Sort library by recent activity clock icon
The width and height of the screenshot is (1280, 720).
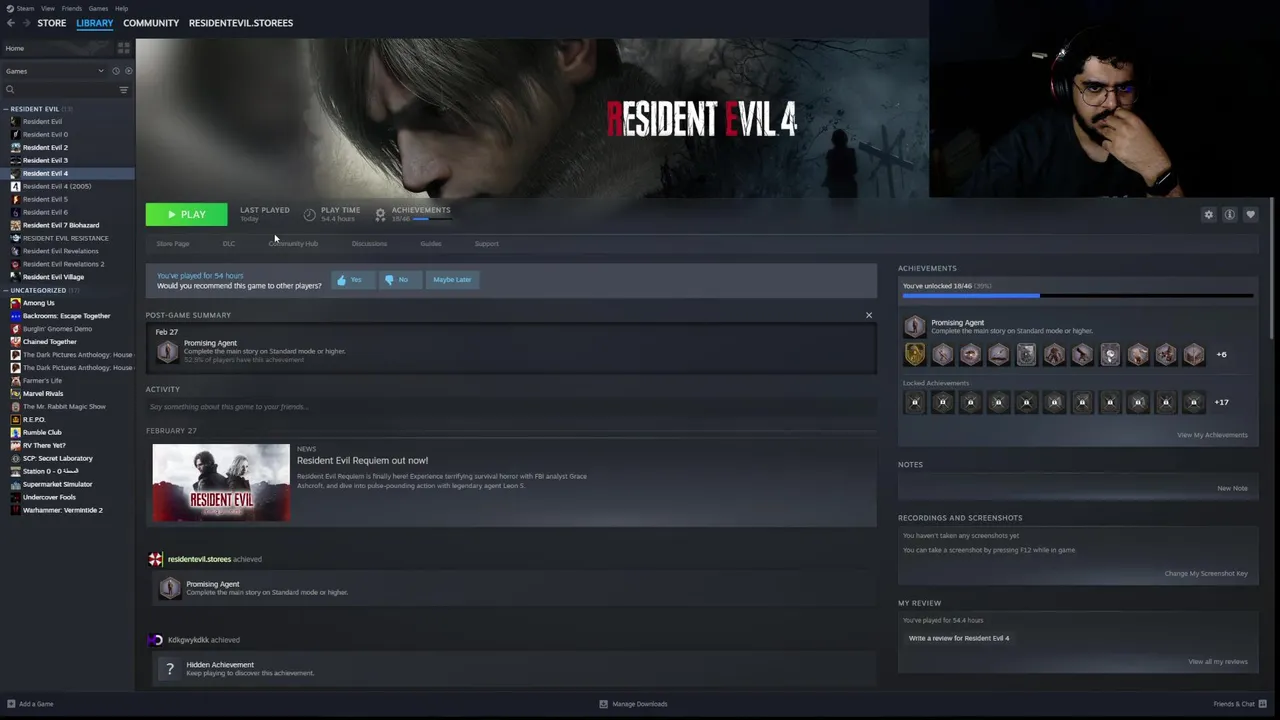pos(116,71)
